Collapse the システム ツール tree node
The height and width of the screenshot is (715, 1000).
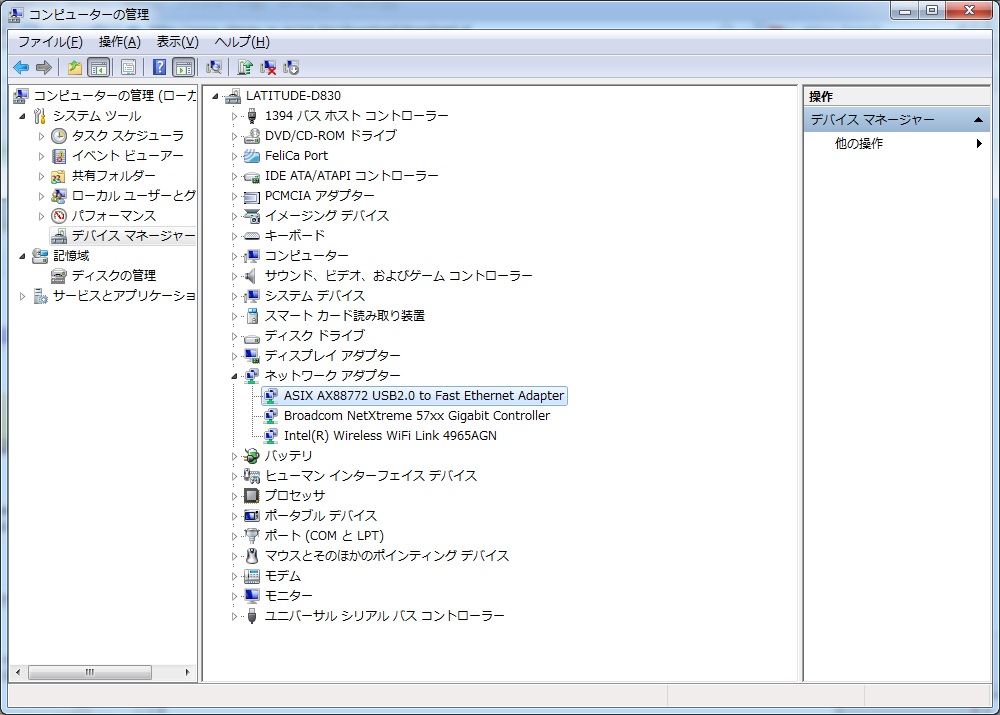tap(23, 116)
